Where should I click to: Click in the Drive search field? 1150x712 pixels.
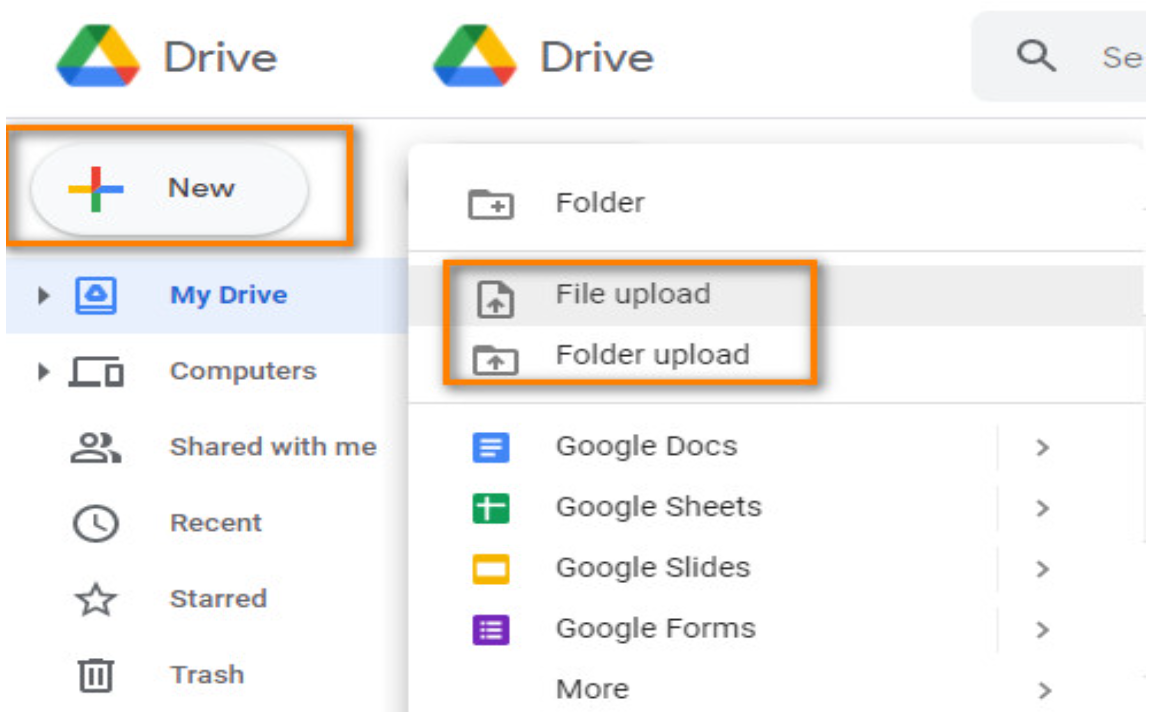point(1060,57)
